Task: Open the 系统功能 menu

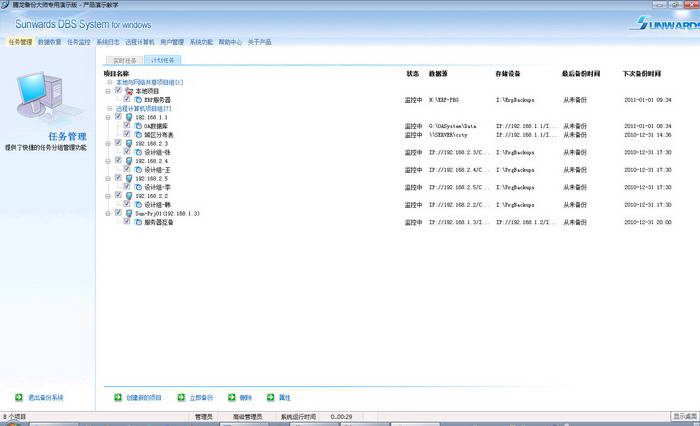Action: tap(201, 42)
